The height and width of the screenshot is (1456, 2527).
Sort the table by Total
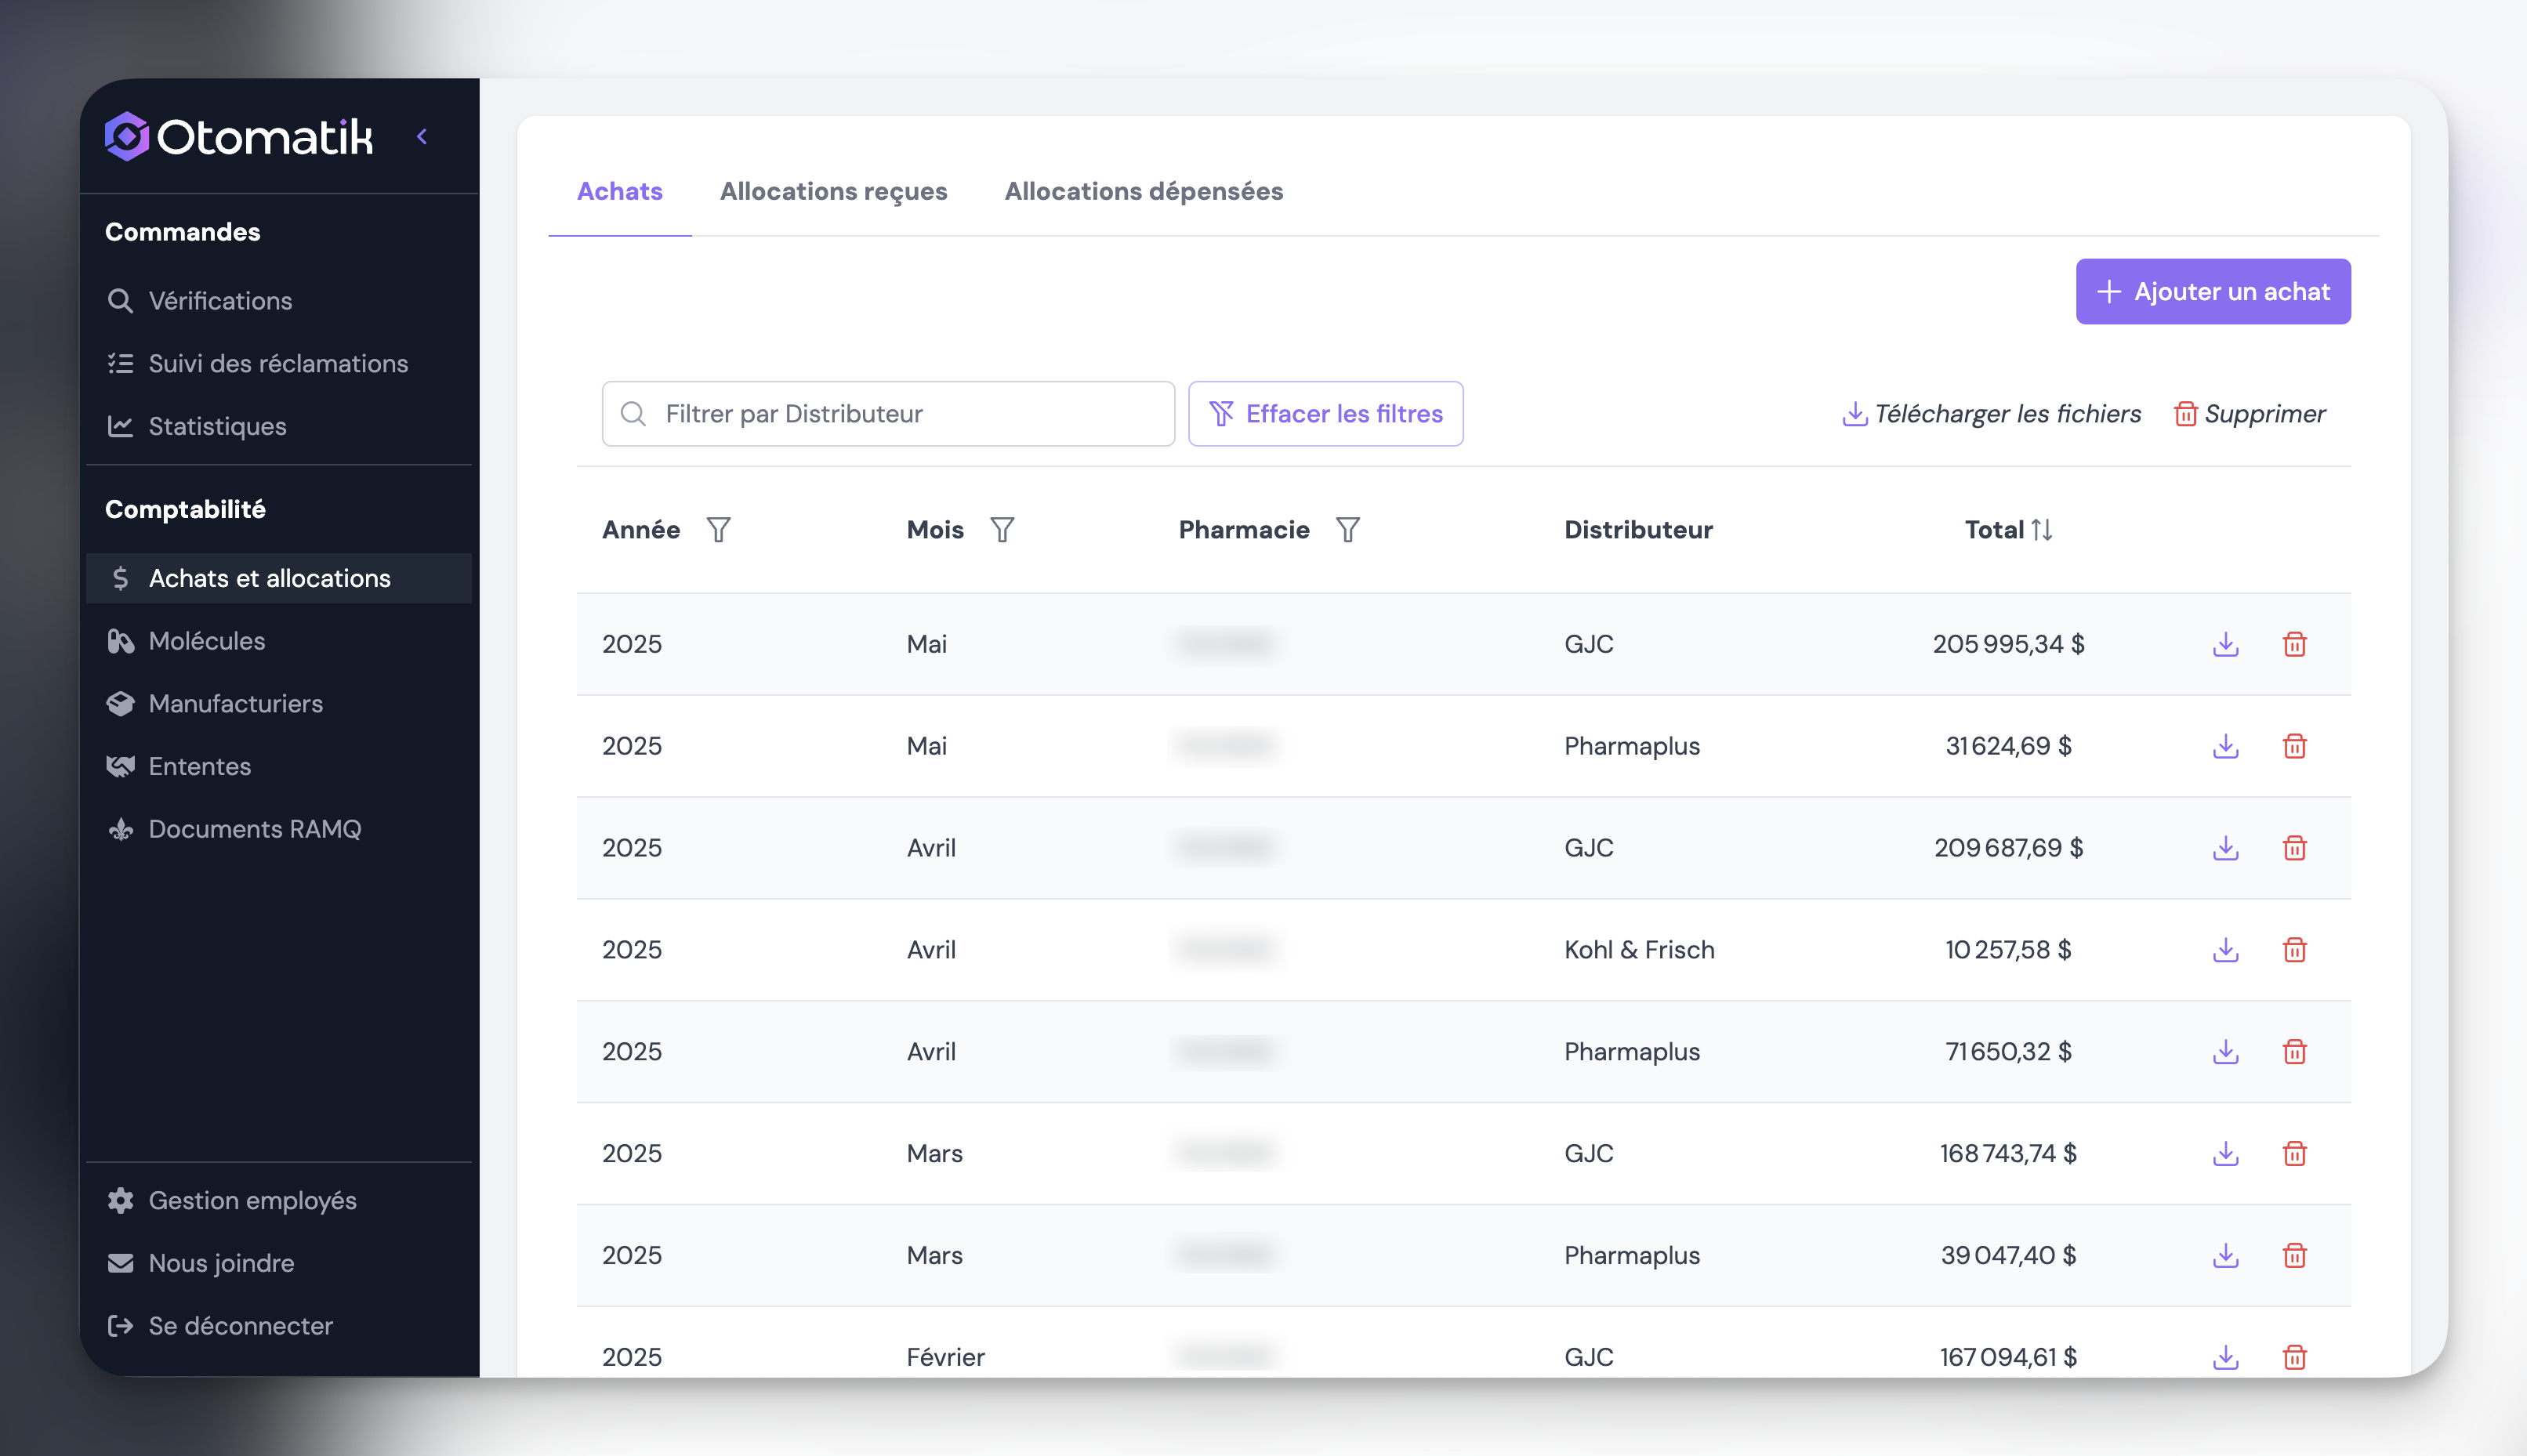click(2041, 530)
